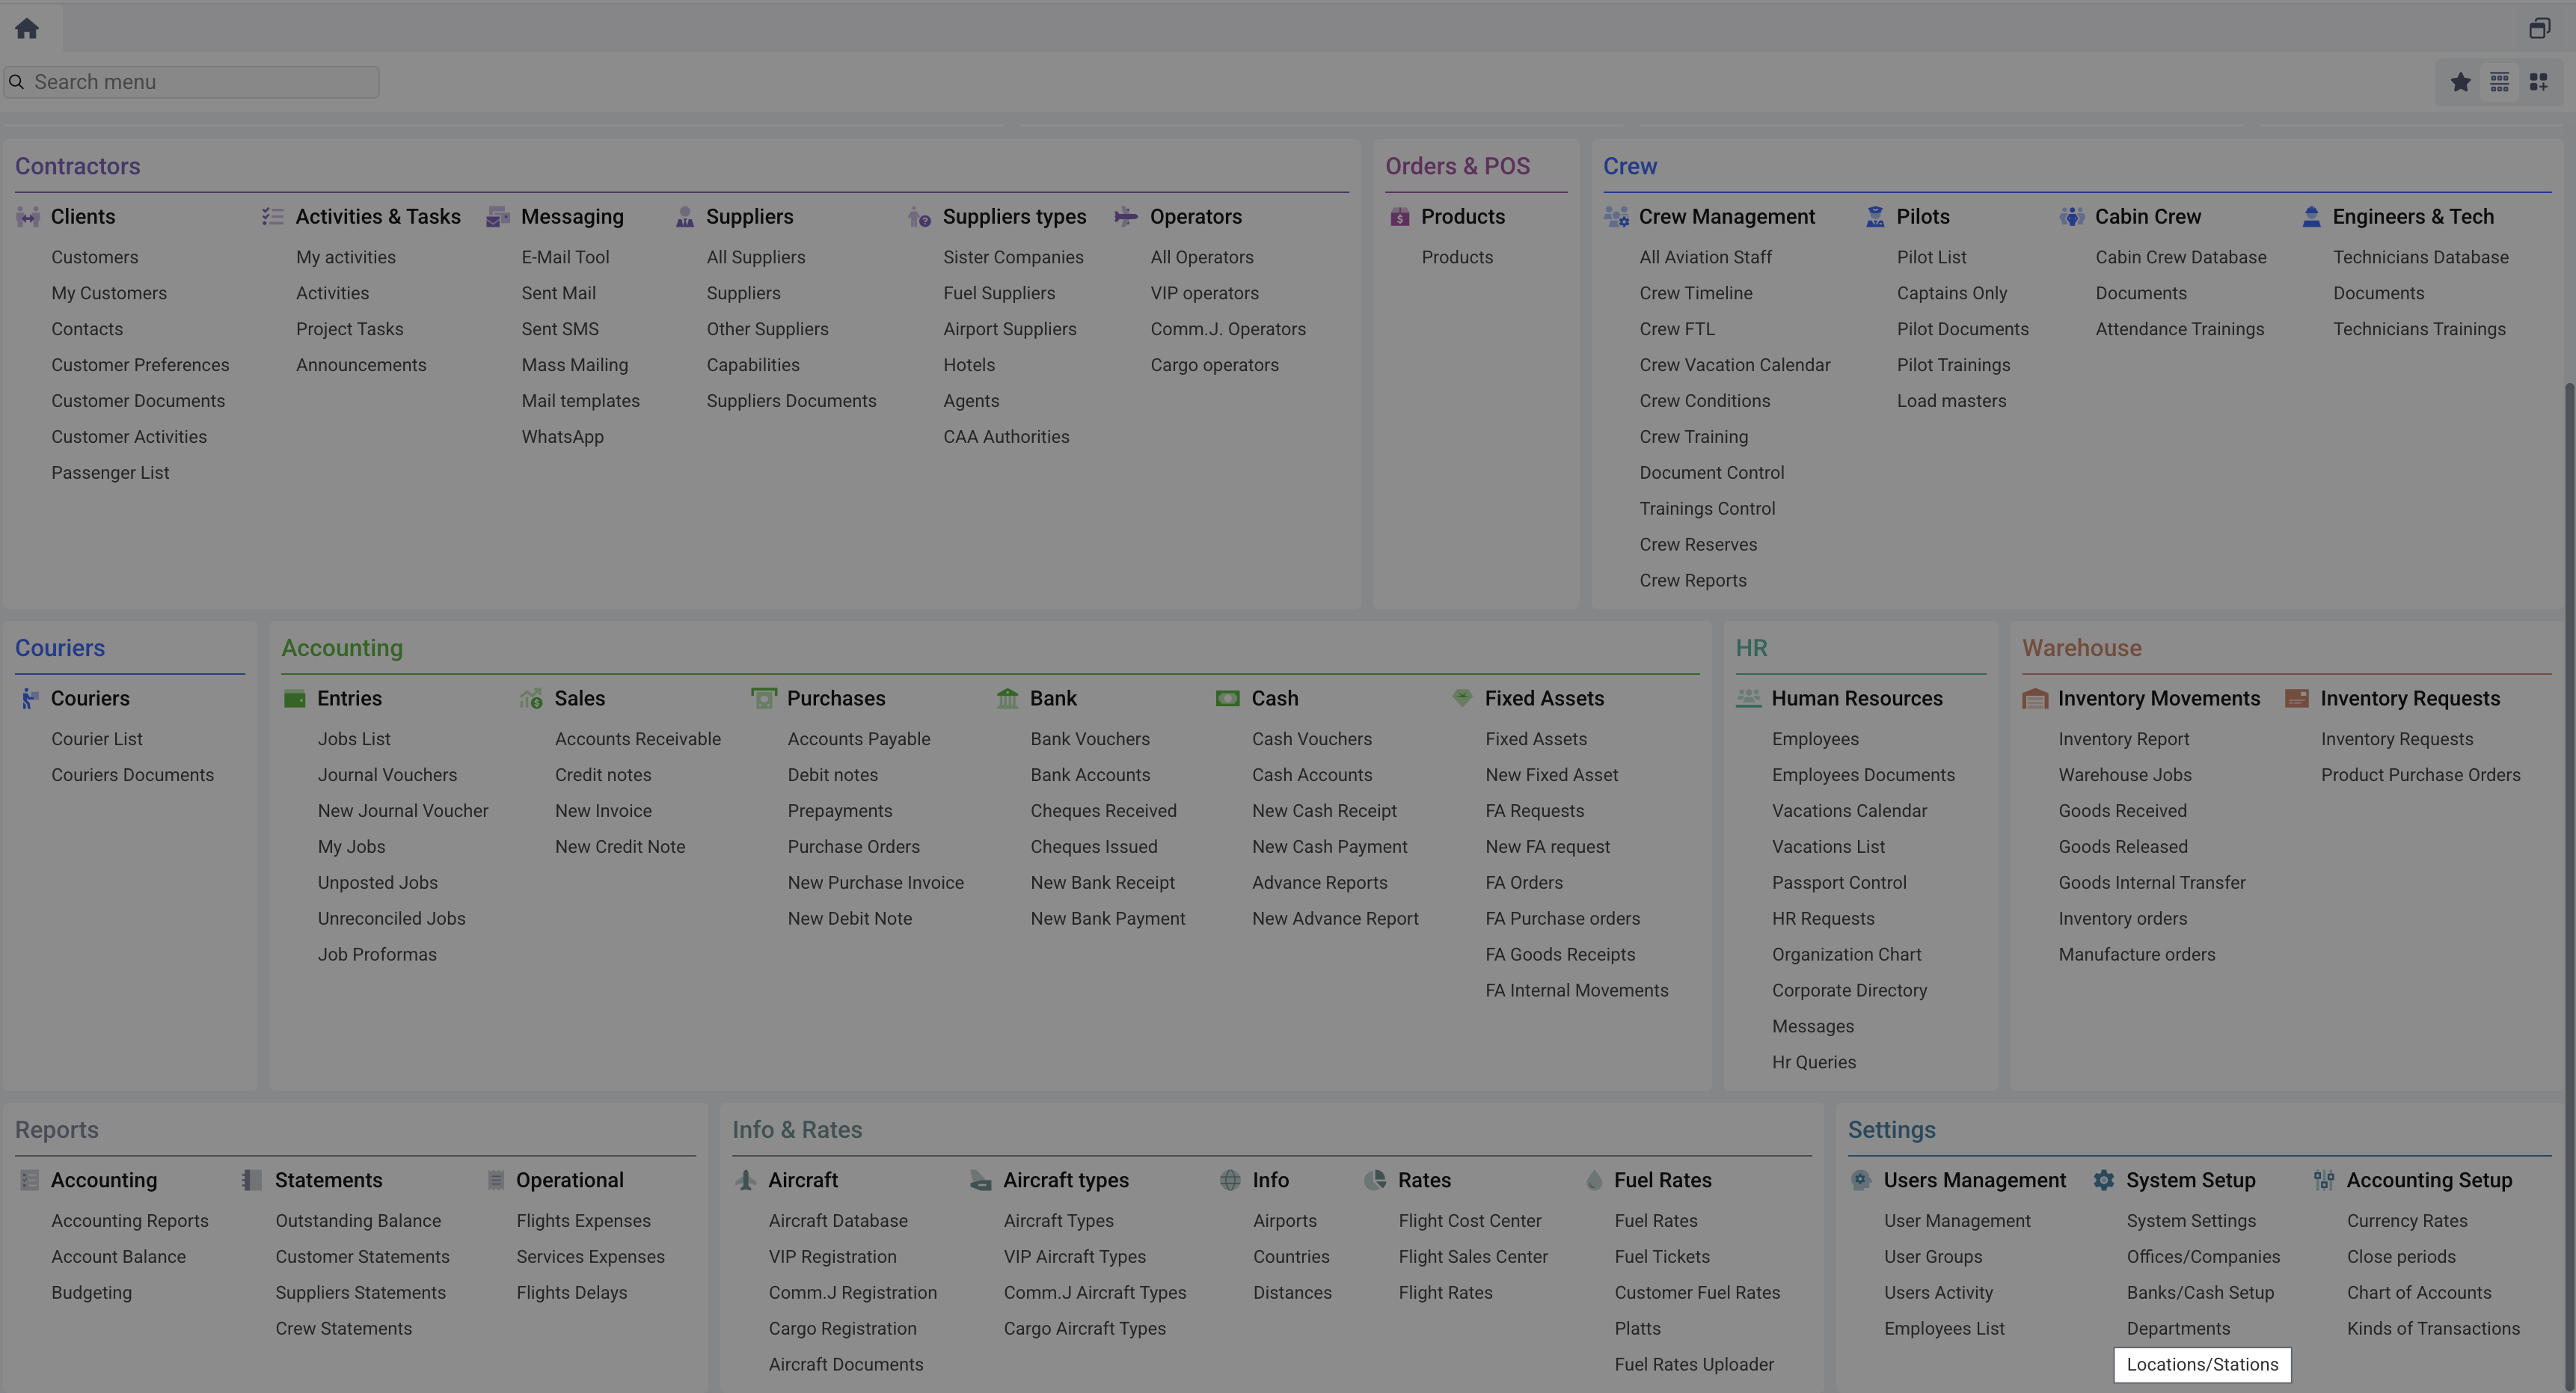
Task: Open New Journal Voucher entry
Action: 402,811
